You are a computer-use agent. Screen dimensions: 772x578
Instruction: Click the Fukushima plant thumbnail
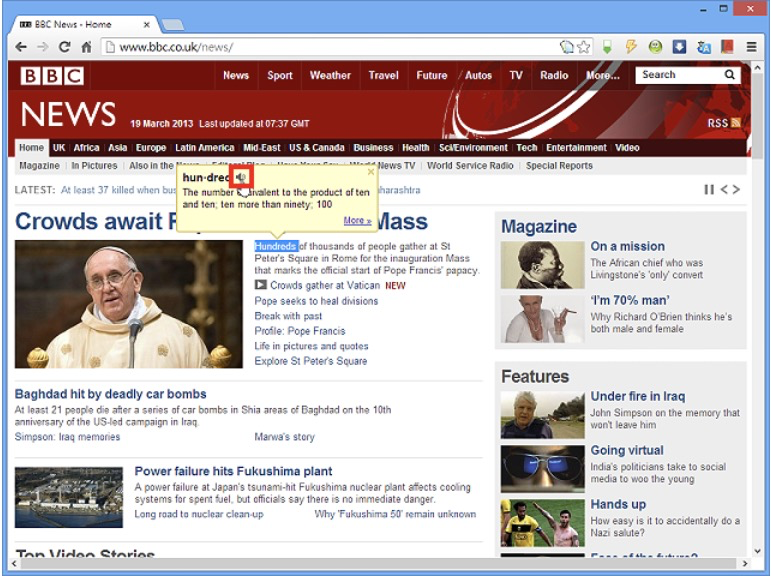[x=68, y=497]
